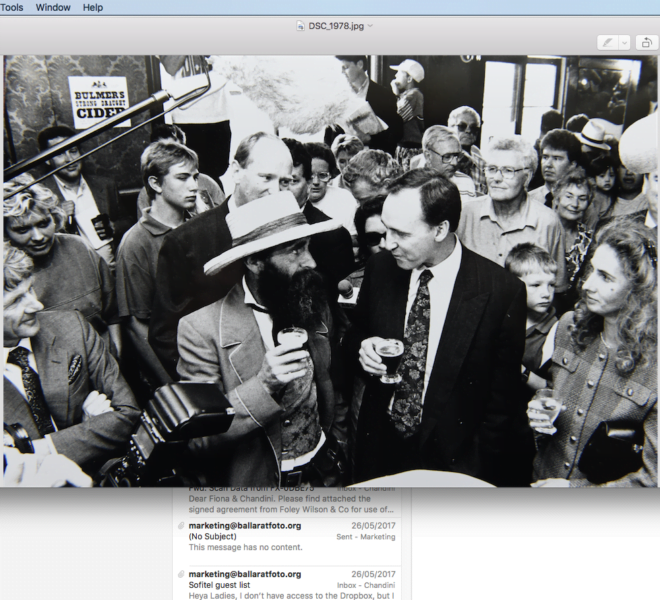Open the Sofitel guest list email

(290, 585)
